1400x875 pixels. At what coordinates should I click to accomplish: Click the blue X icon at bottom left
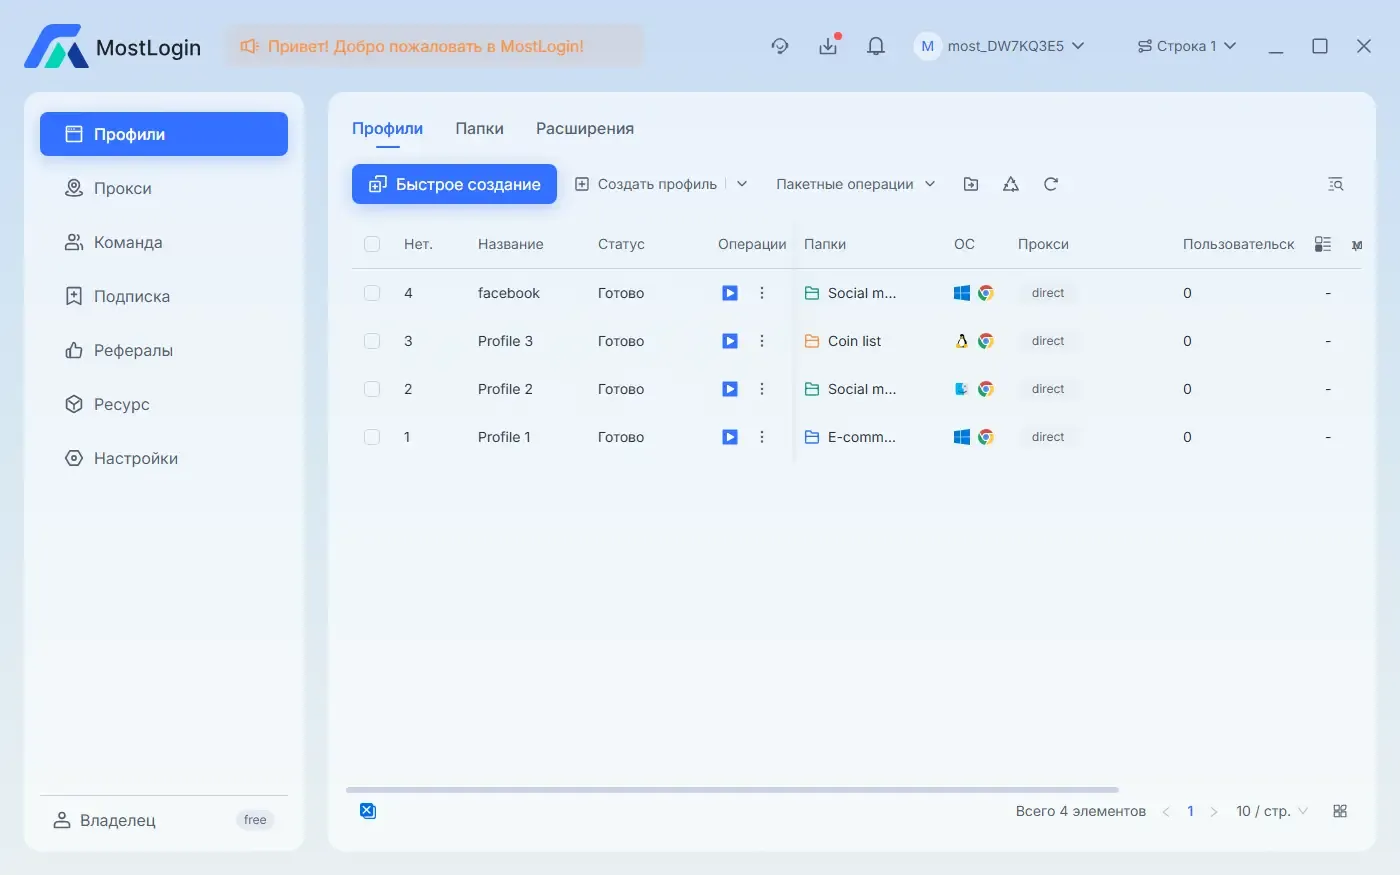(368, 810)
